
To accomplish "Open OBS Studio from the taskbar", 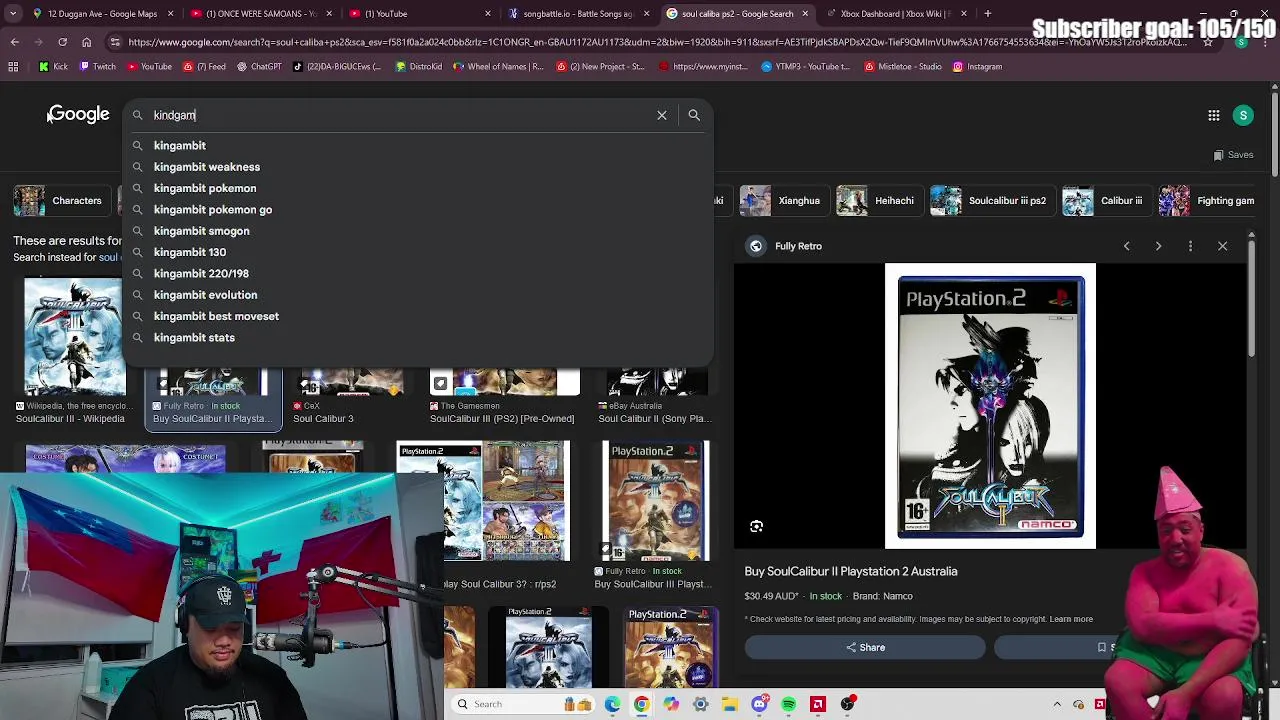I will pyautogui.click(x=848, y=704).
